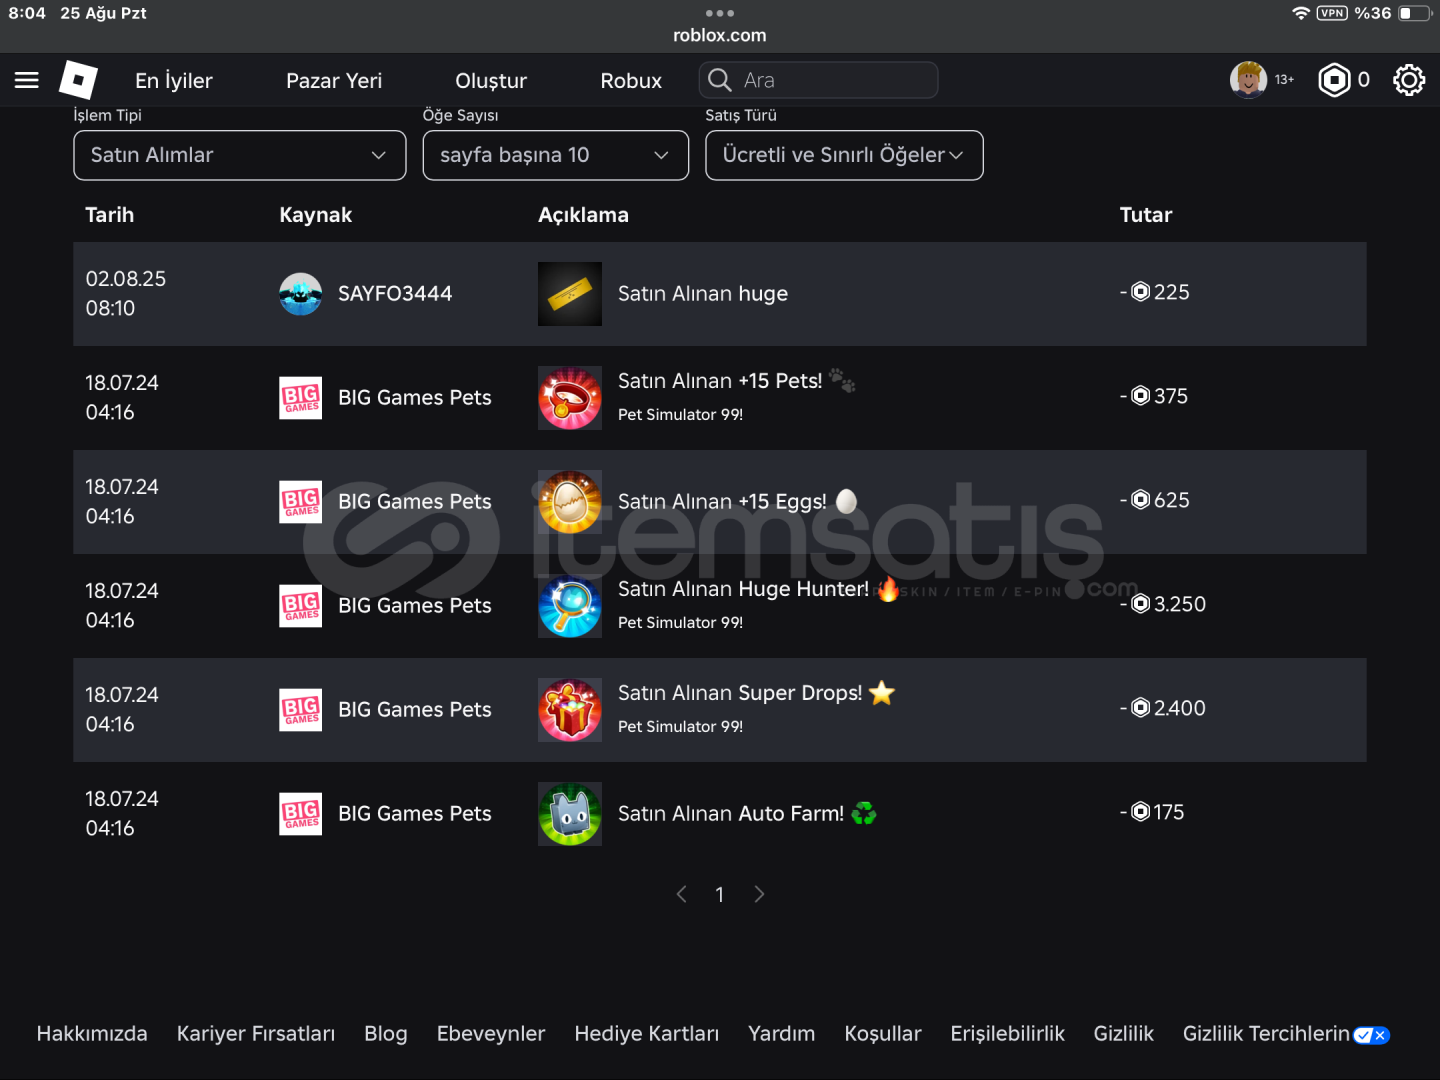The width and height of the screenshot is (1440, 1080).
Task: Open the user avatar profile picture
Action: point(1248,80)
